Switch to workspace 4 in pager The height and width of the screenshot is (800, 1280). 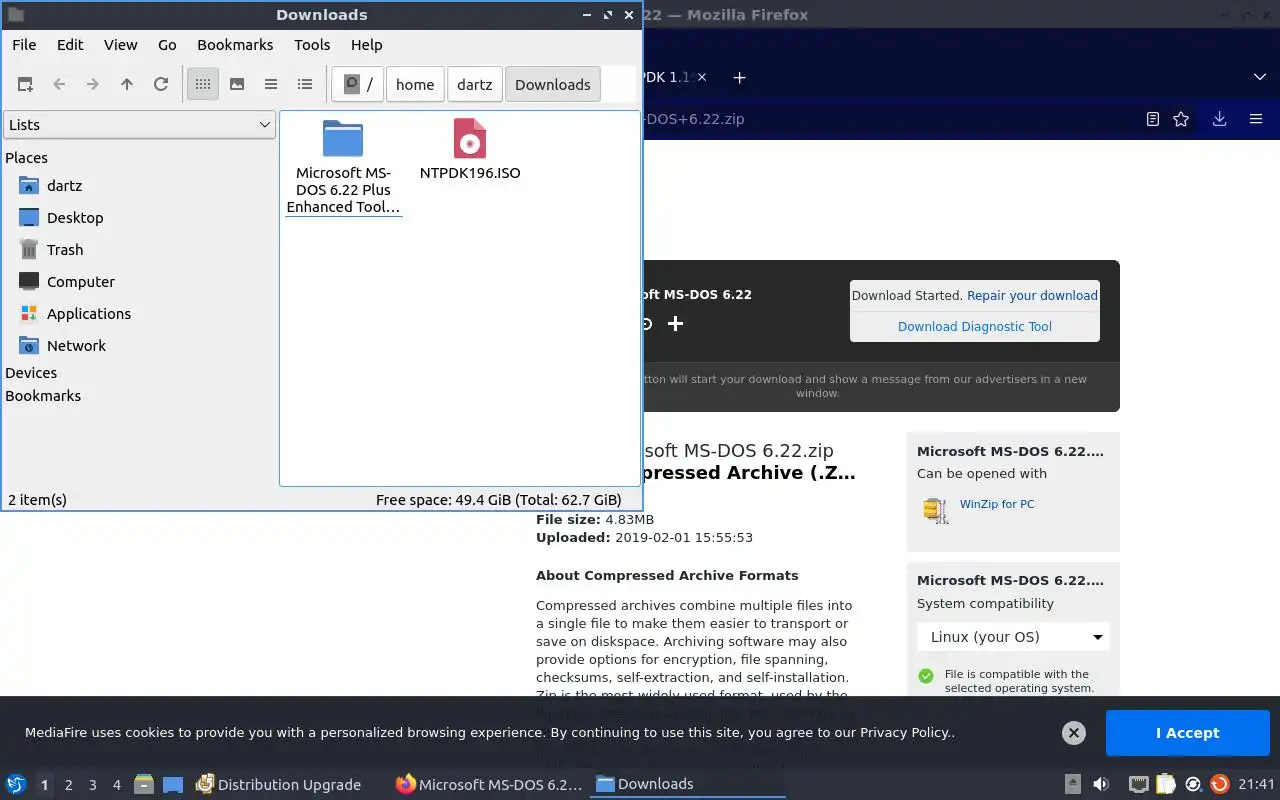click(x=117, y=785)
